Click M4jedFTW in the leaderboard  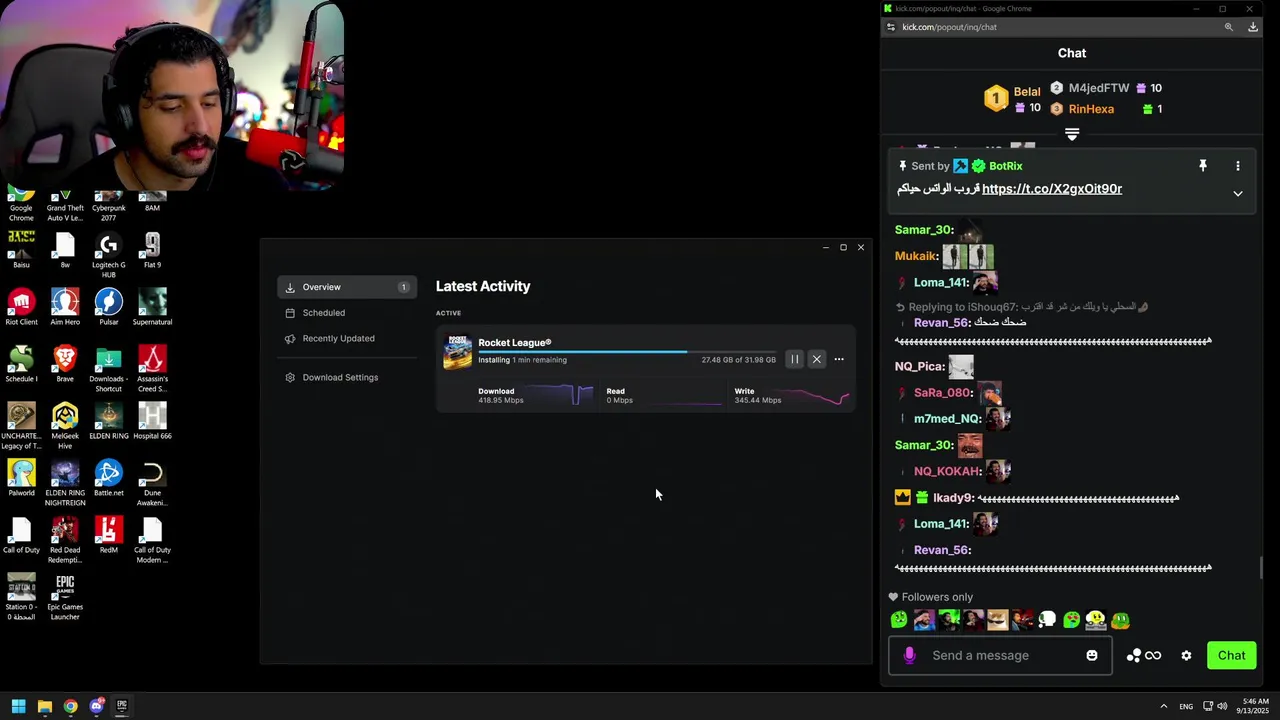tap(1098, 88)
